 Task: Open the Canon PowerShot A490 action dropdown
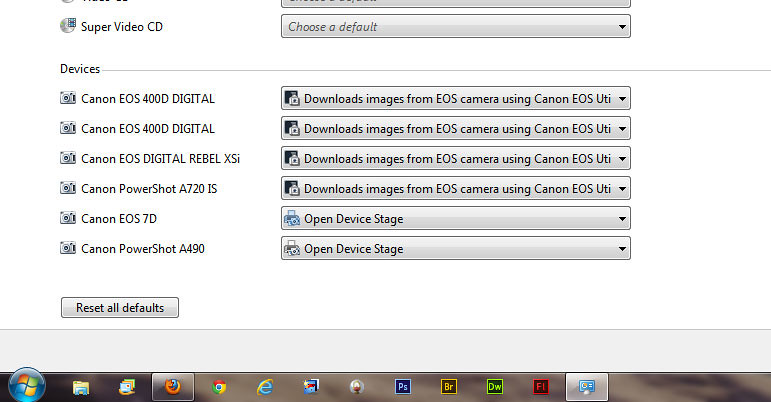[x=455, y=248]
